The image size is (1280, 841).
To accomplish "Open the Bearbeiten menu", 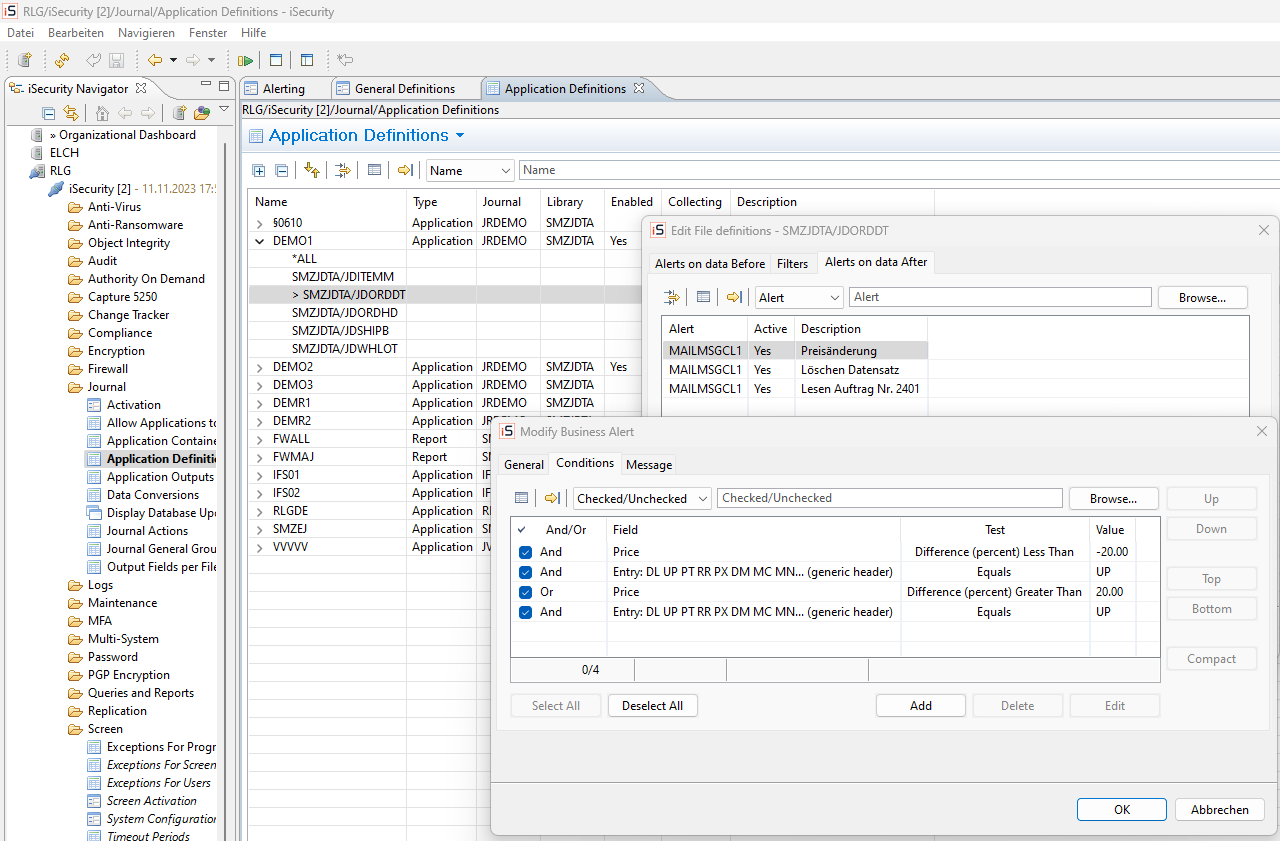I will click(76, 33).
